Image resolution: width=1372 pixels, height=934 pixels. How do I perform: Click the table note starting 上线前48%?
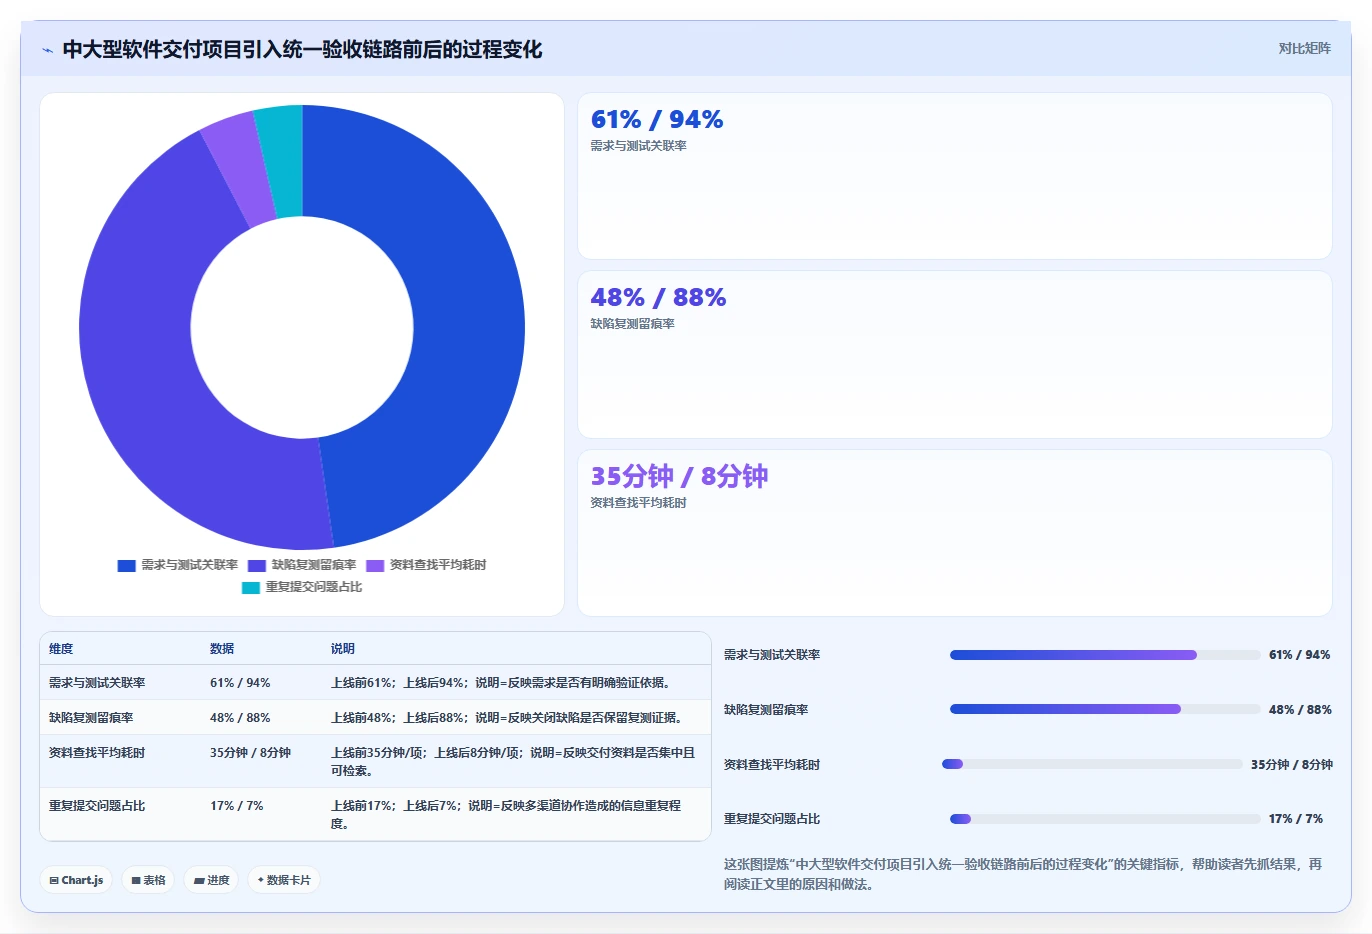tap(509, 718)
